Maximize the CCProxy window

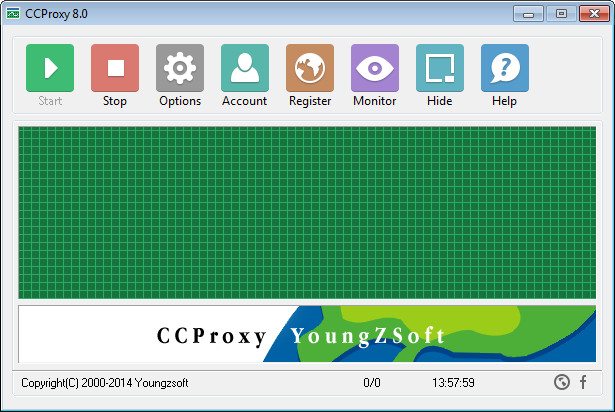[x=559, y=13]
